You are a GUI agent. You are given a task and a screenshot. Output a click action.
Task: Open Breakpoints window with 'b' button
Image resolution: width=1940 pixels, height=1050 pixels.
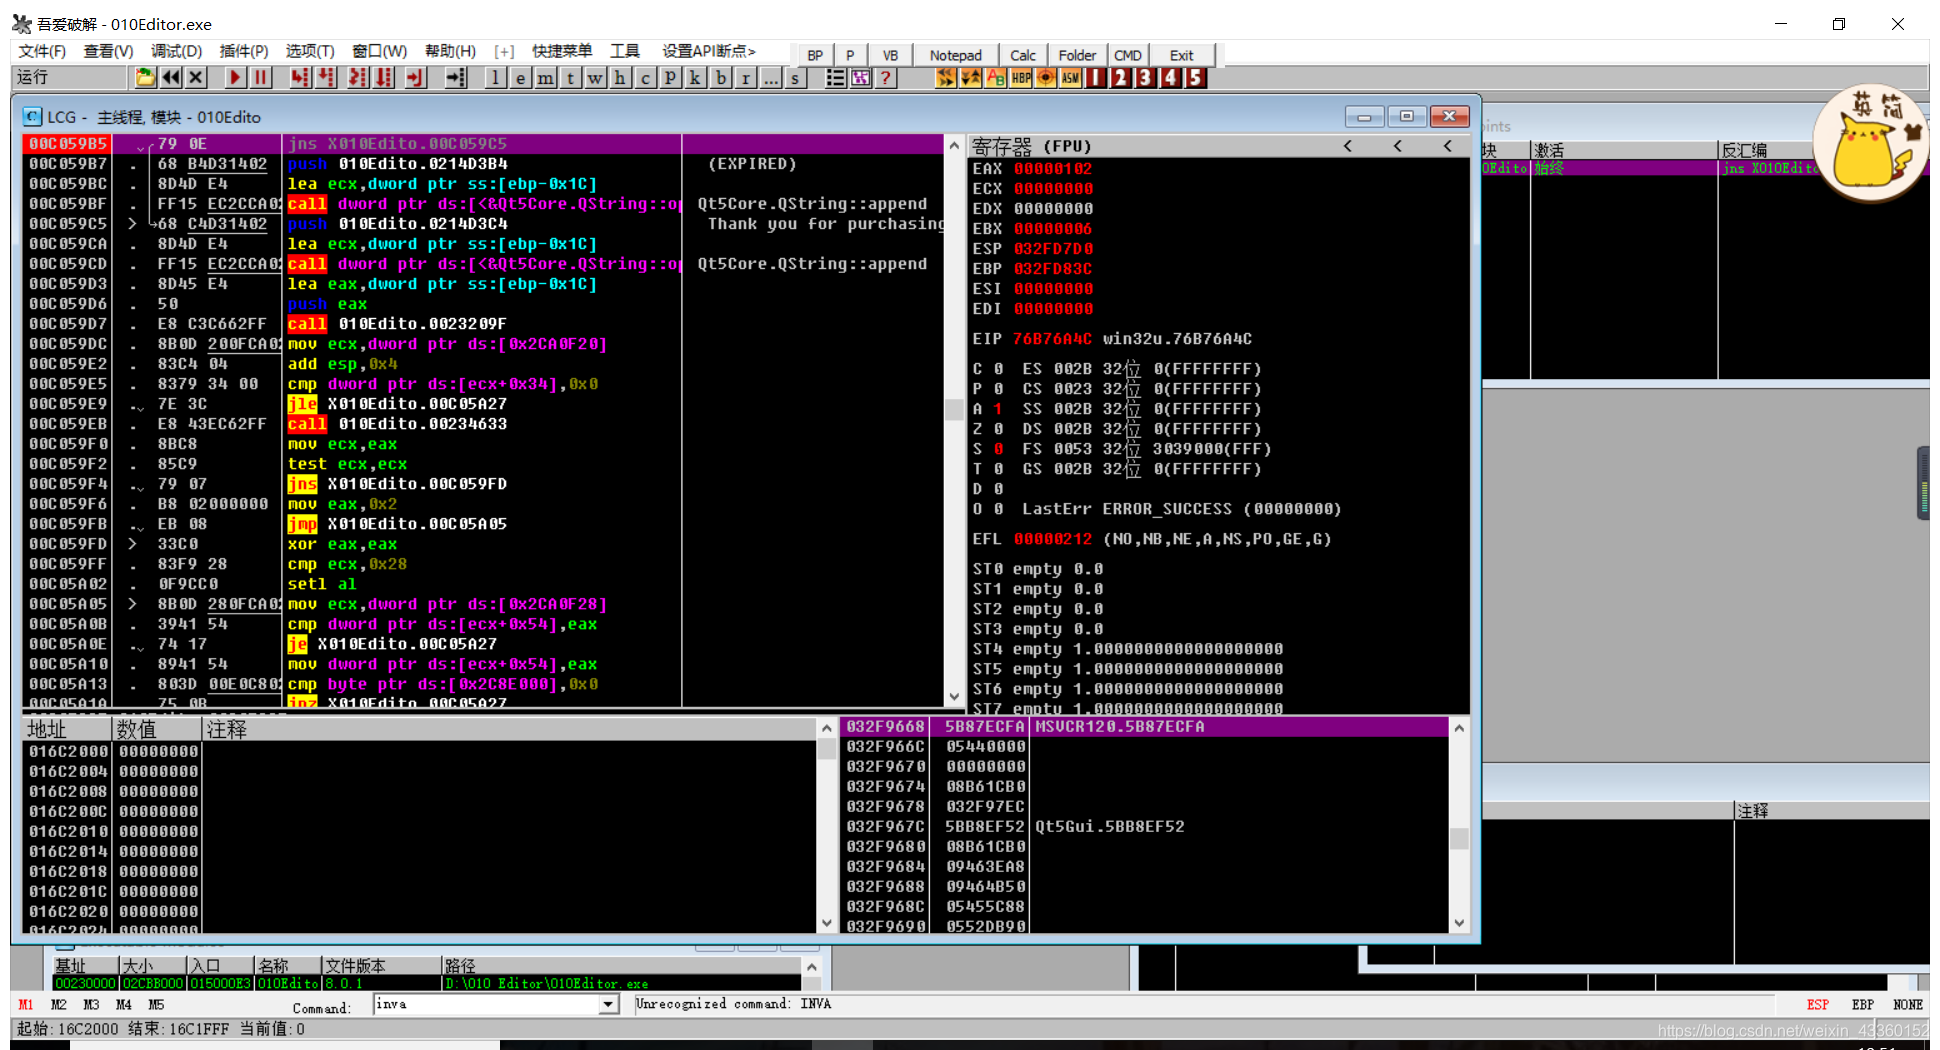[x=721, y=78]
